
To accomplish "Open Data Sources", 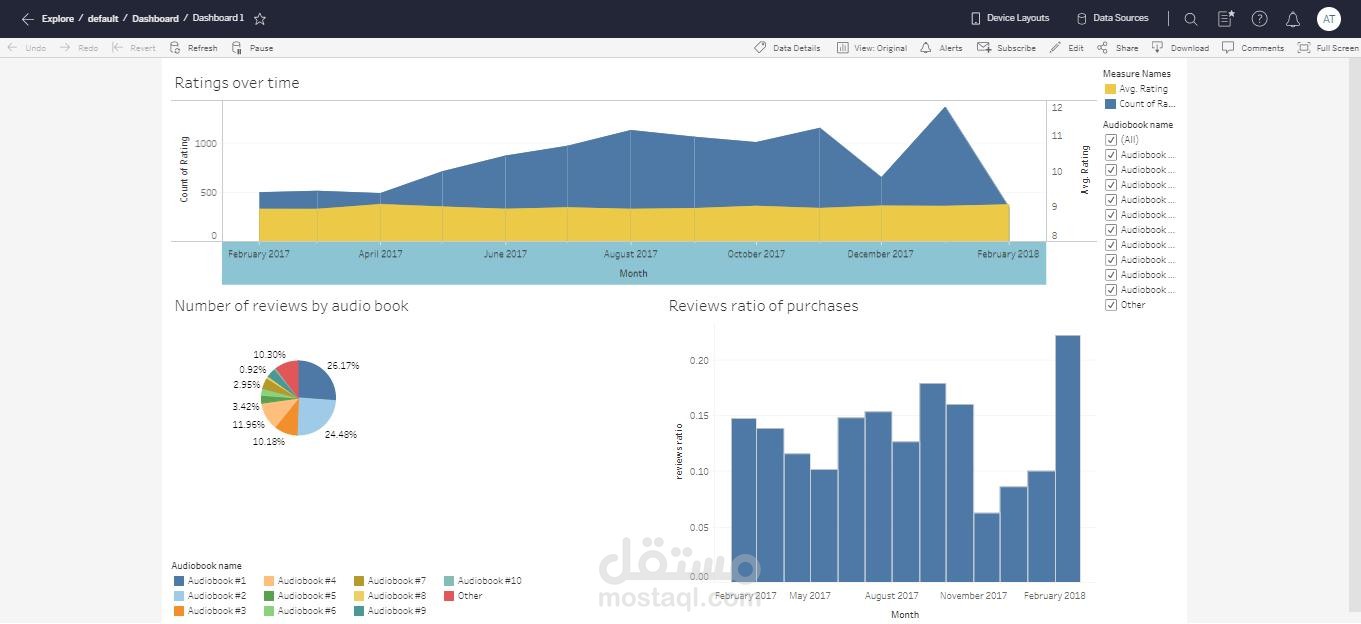I will [1112, 18].
